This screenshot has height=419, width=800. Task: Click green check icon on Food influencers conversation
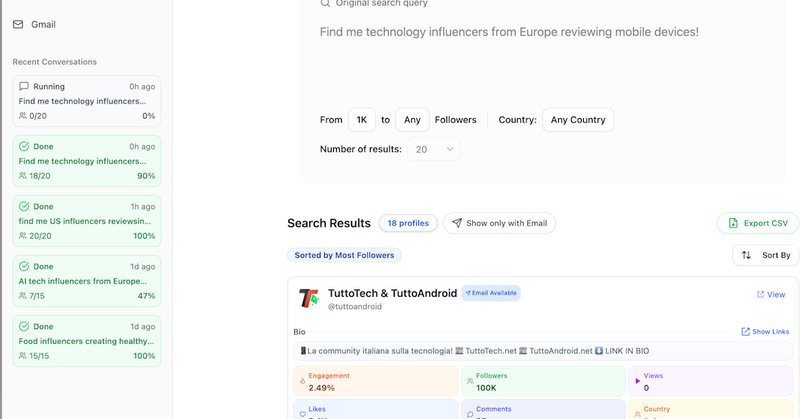click(24, 326)
